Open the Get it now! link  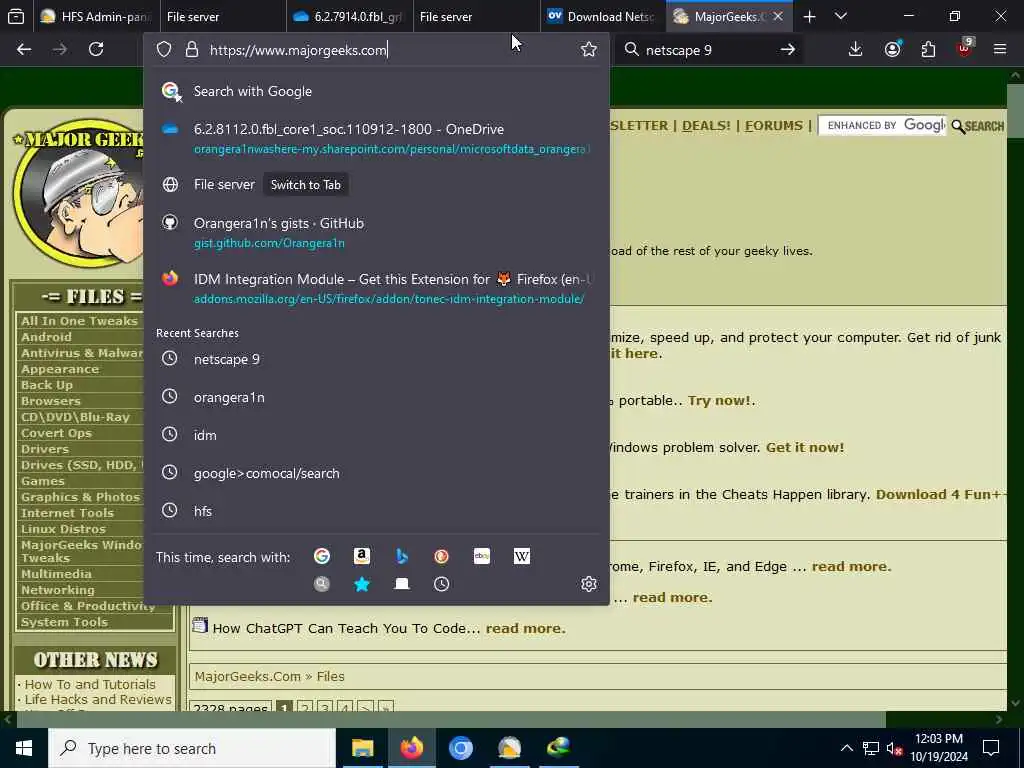805,447
